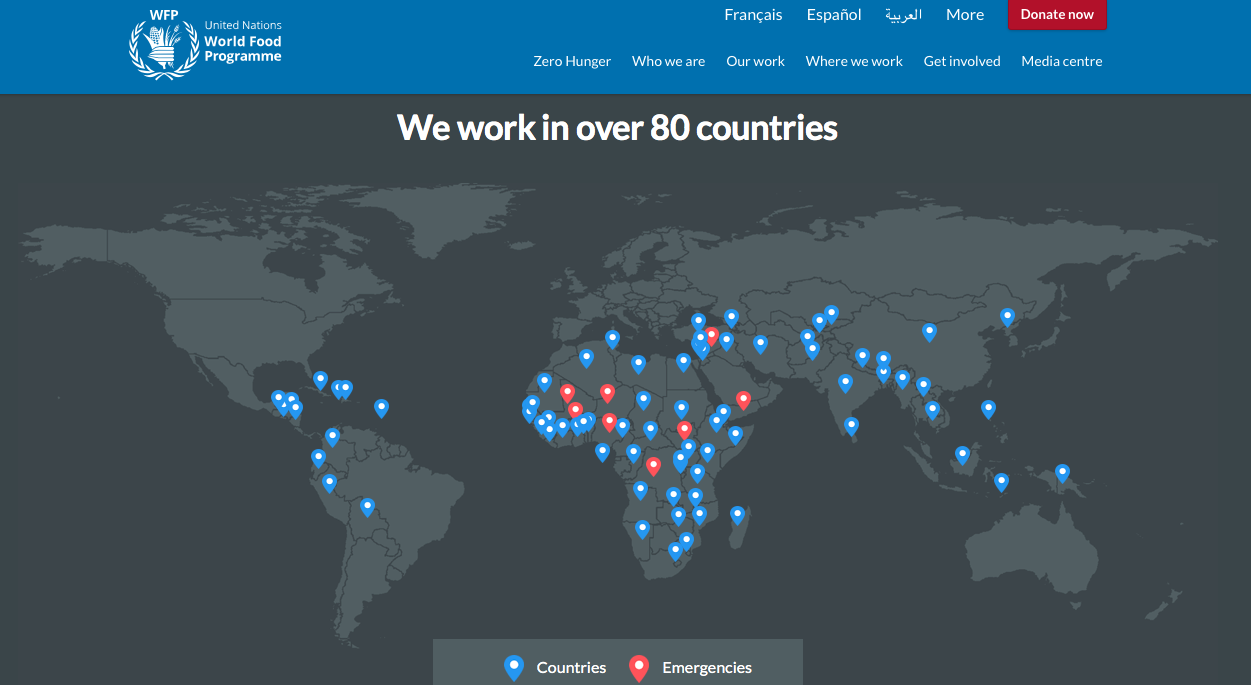Screen dimensions: 1251x685
Task: Expand the More languages dropdown
Action: coord(964,15)
